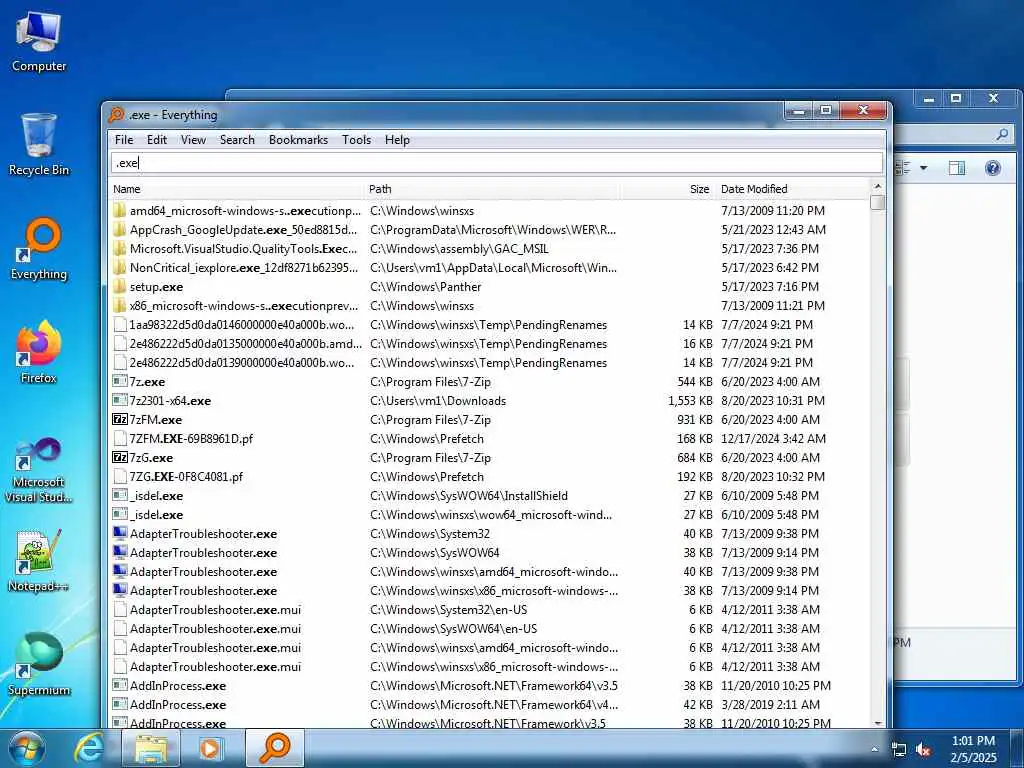The height and width of the screenshot is (768, 1024).
Task: Select the AppCrash_GoogleUpdate.exe folder entry
Action: click(490, 230)
